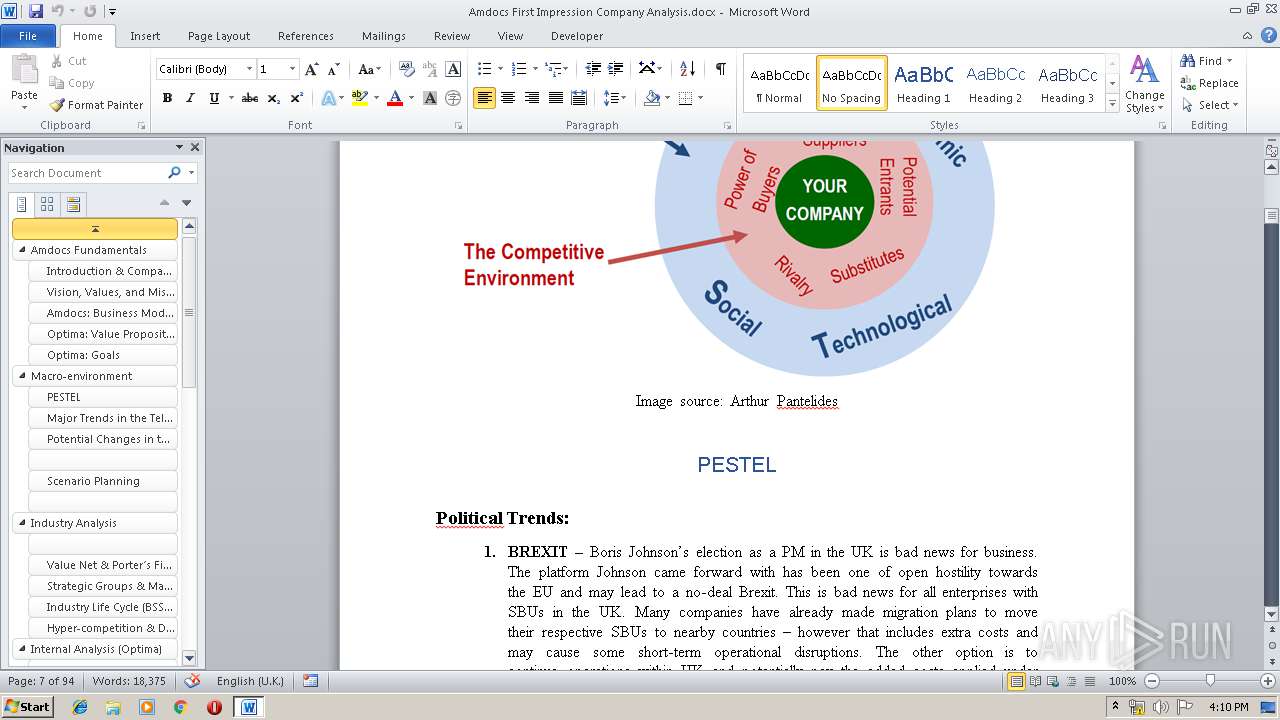Apply paragraph shading
Image resolution: width=1280 pixels, height=720 pixels.
(652, 98)
